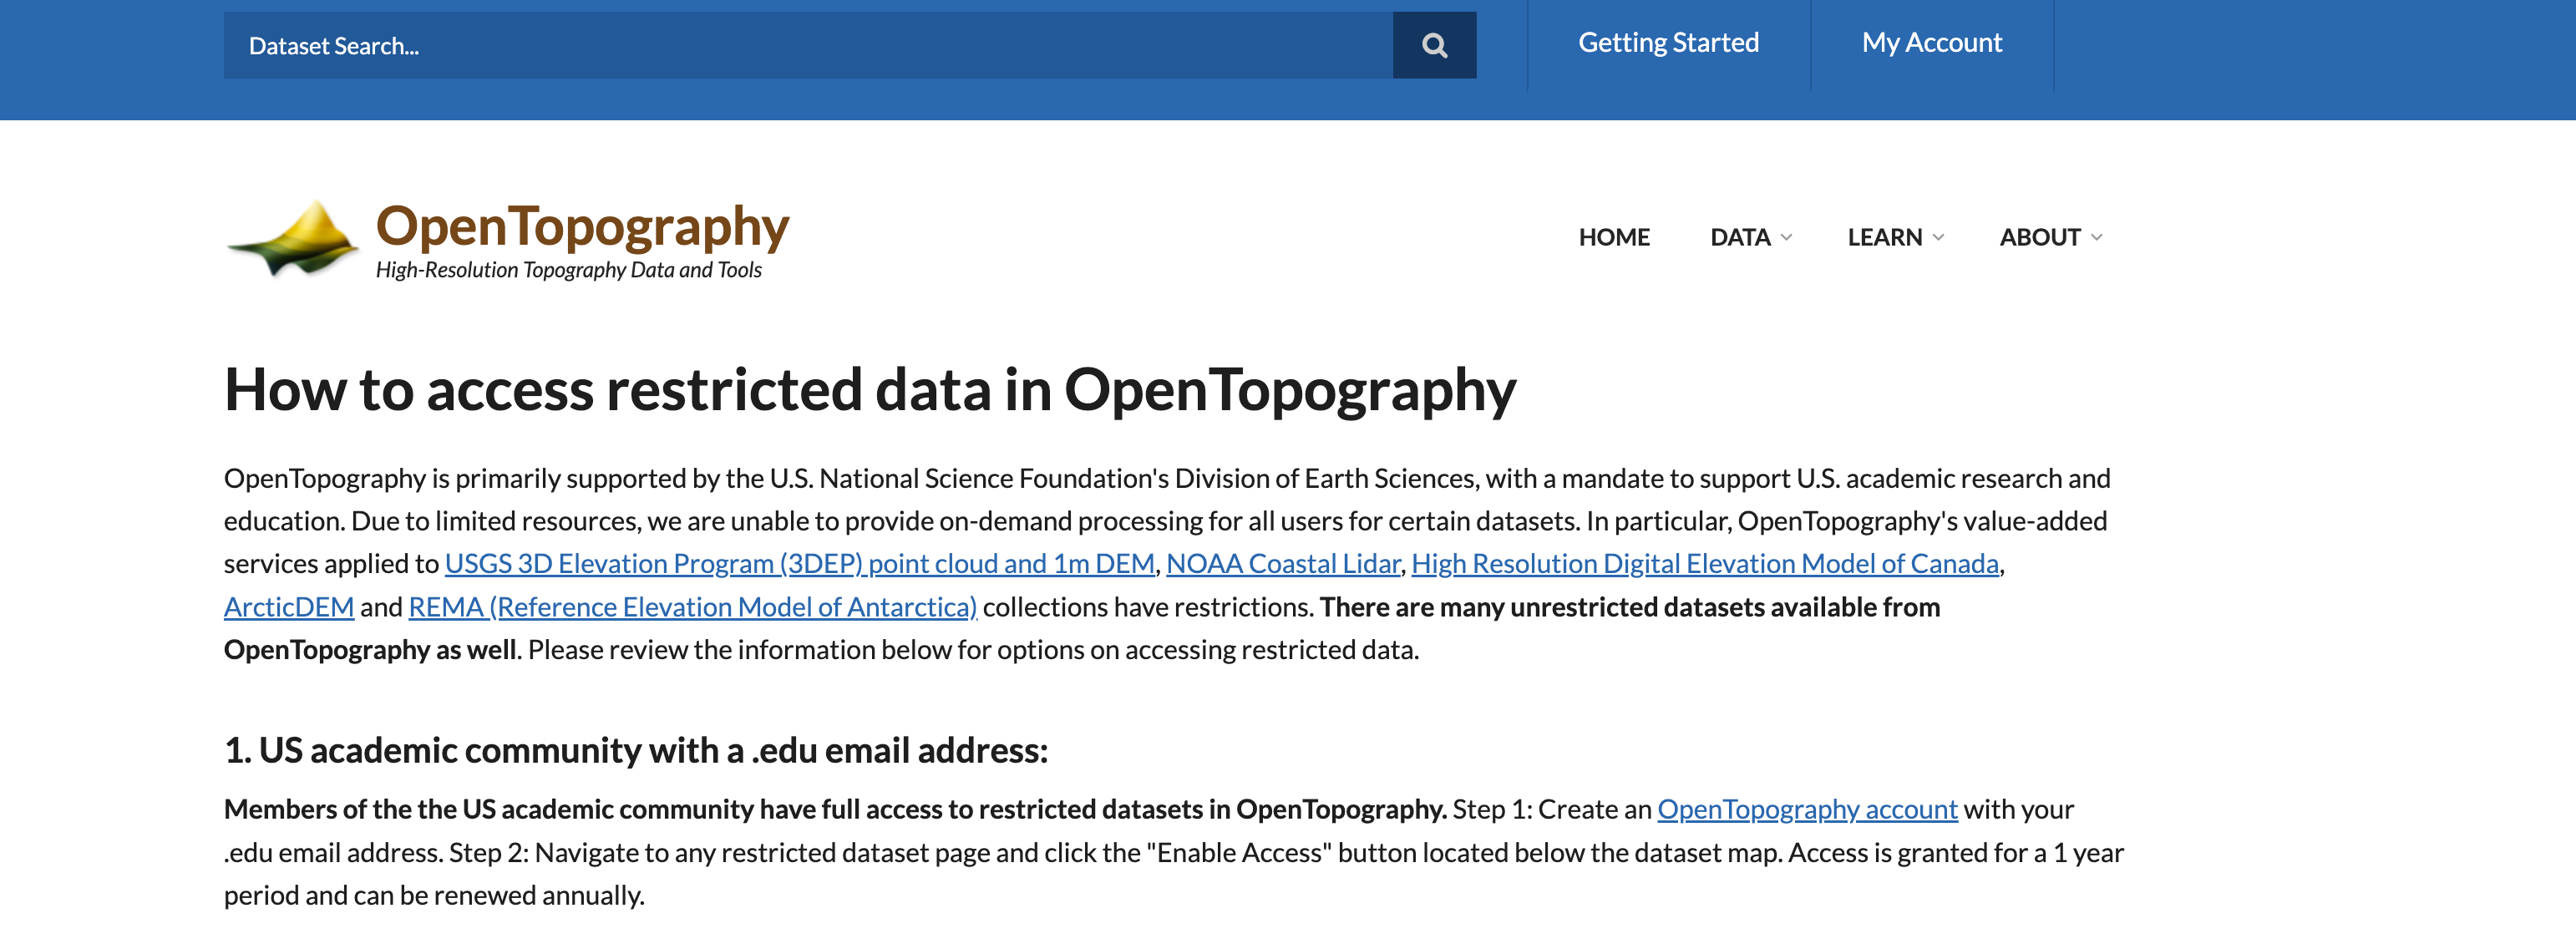Click the heading '1. US academic community with a .edu email address:'
The image size is (2576, 949).
[635, 750]
